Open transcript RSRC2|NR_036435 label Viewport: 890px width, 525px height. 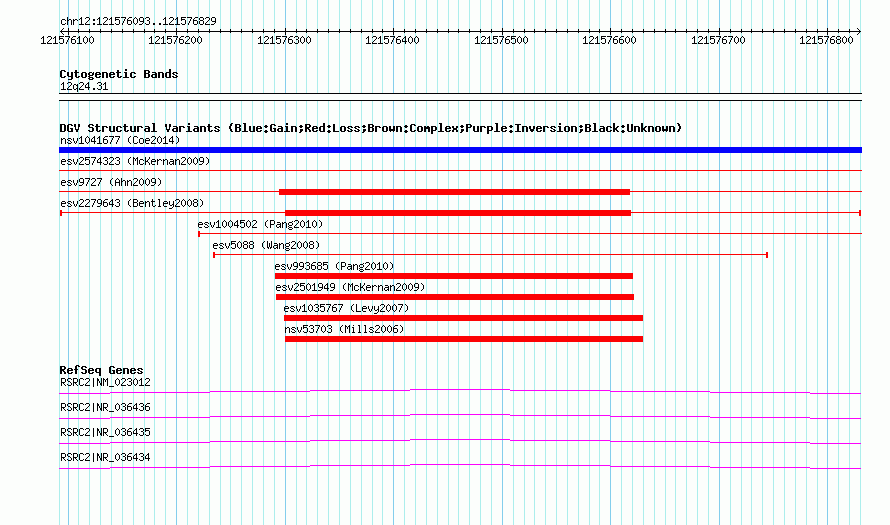105,432
